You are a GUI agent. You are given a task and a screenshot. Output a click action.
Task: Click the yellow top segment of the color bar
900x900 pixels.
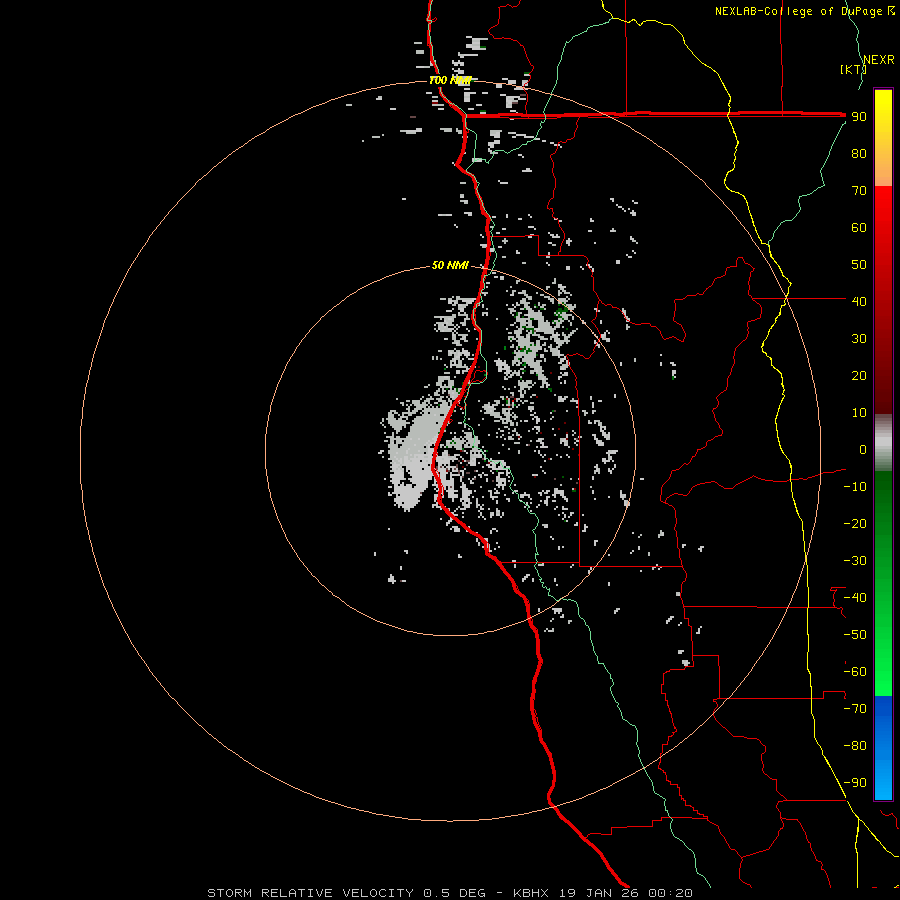coord(883,138)
